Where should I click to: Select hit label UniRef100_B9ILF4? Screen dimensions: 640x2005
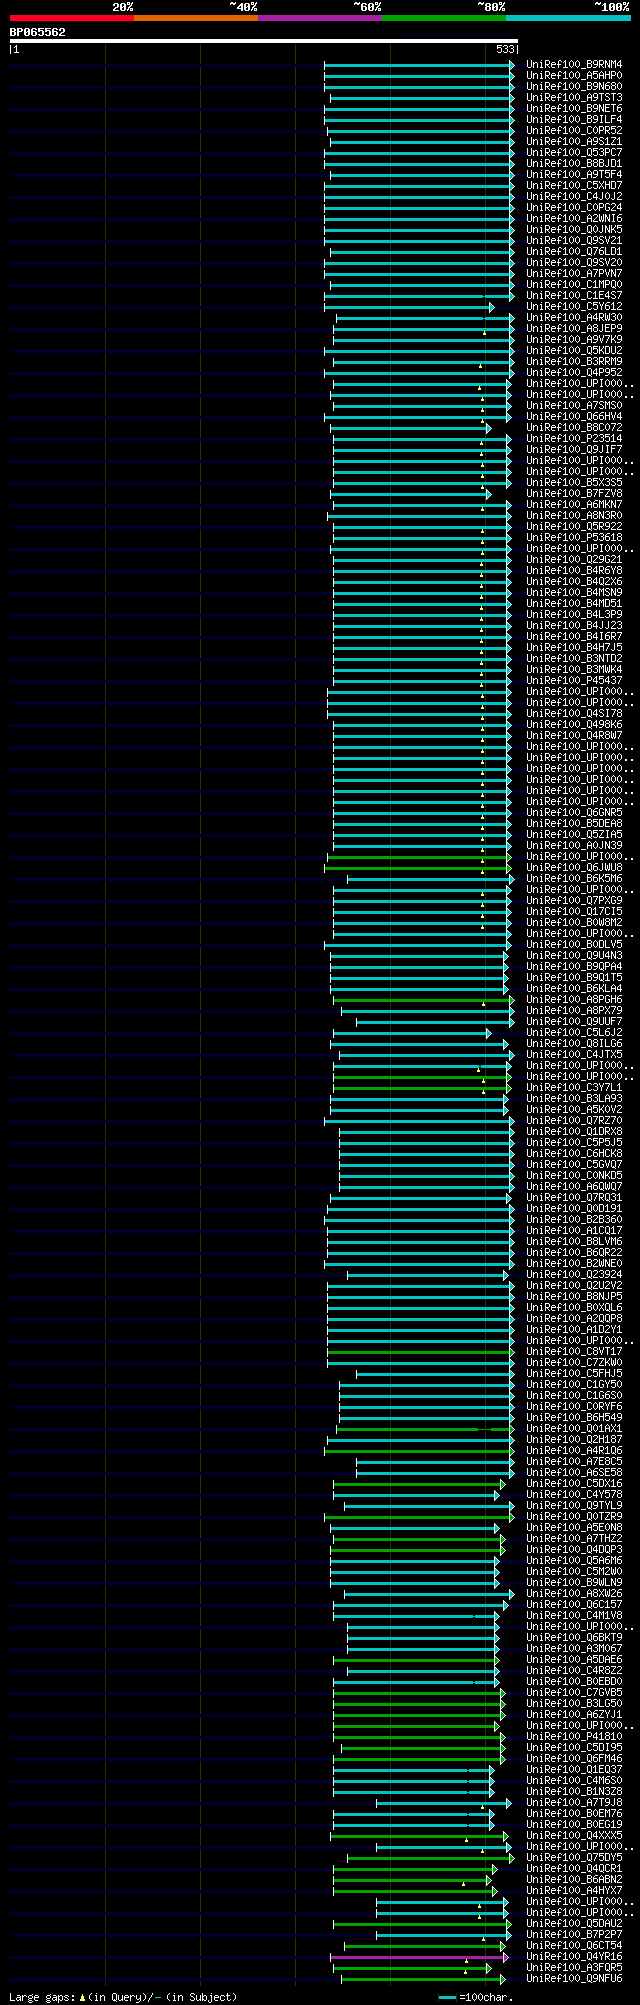click(574, 120)
